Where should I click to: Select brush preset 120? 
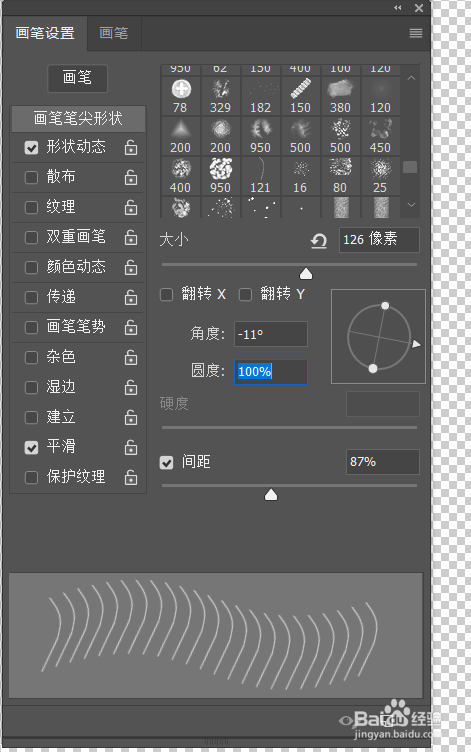point(380,96)
